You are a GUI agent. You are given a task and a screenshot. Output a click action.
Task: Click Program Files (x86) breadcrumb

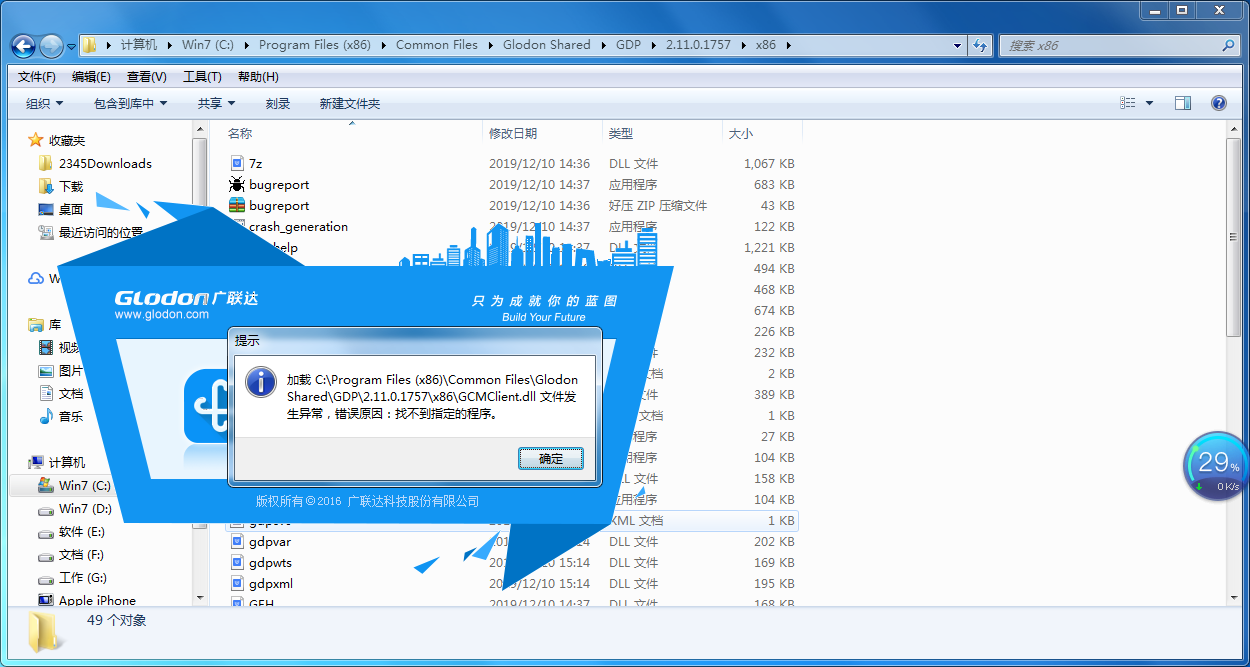click(x=314, y=45)
